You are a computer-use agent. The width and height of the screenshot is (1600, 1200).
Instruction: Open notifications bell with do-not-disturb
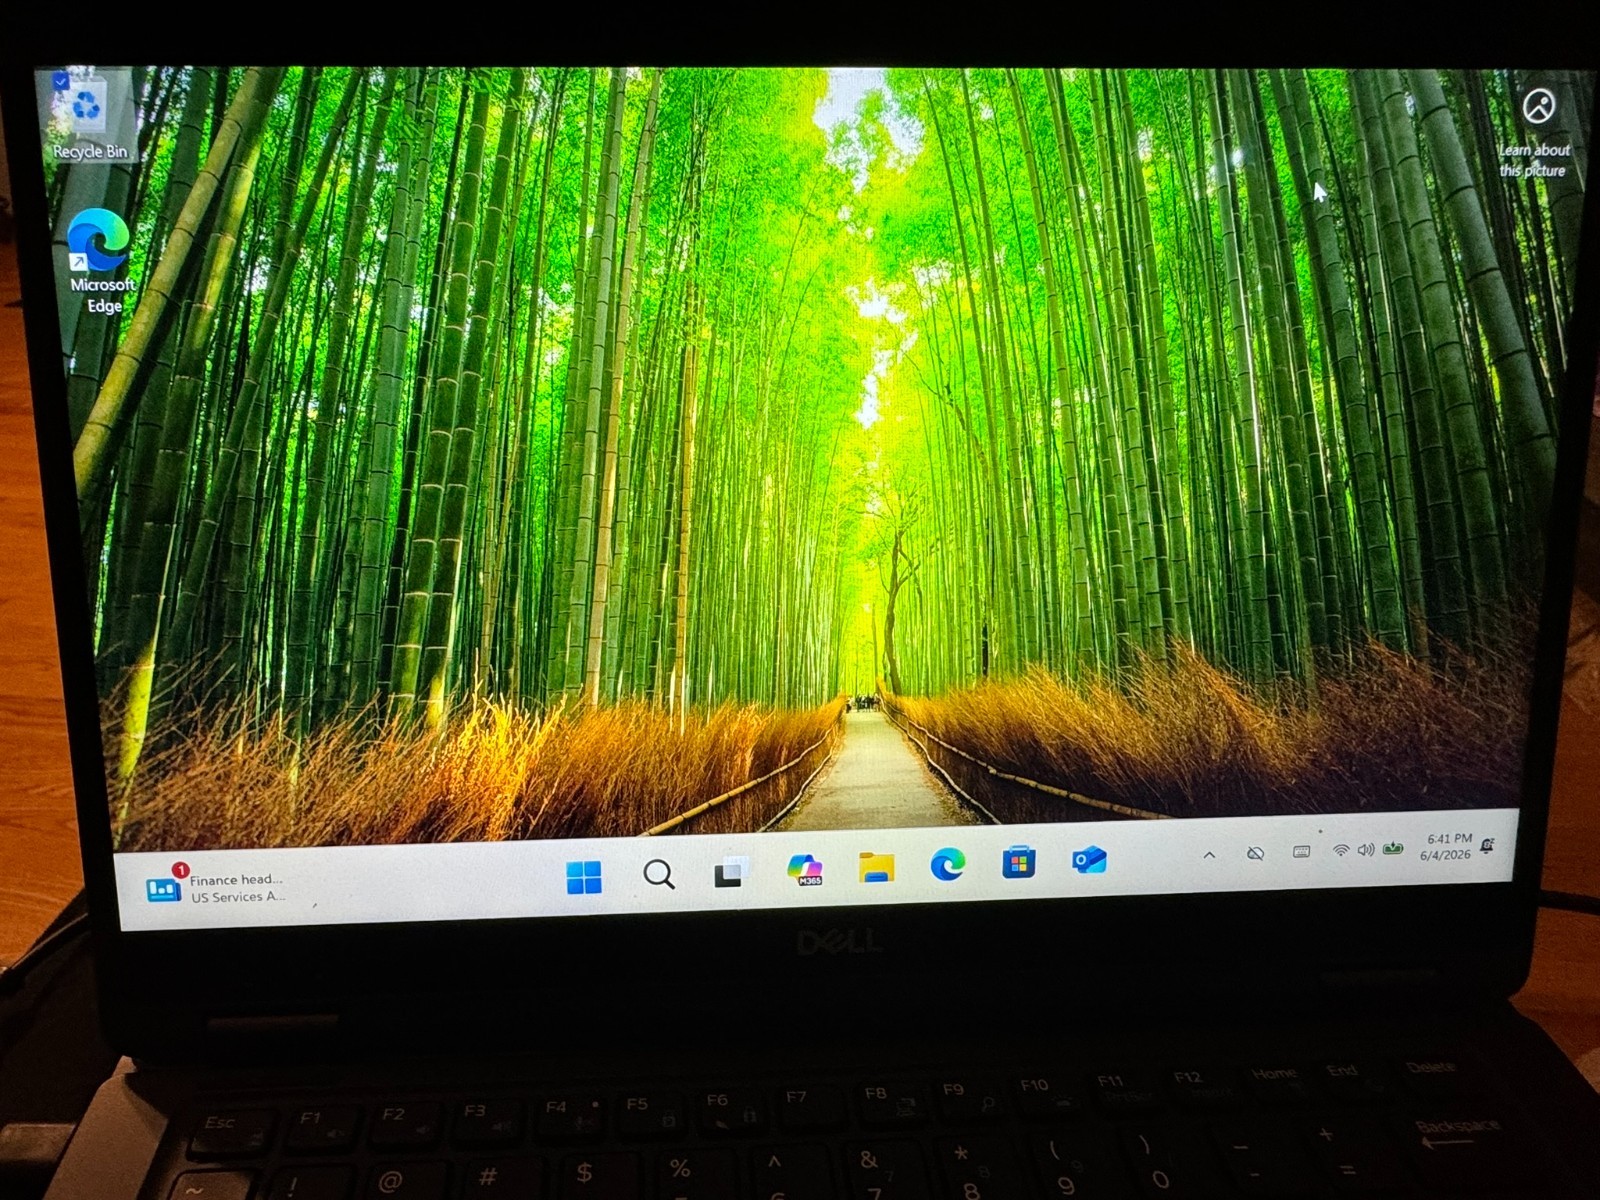1487,846
